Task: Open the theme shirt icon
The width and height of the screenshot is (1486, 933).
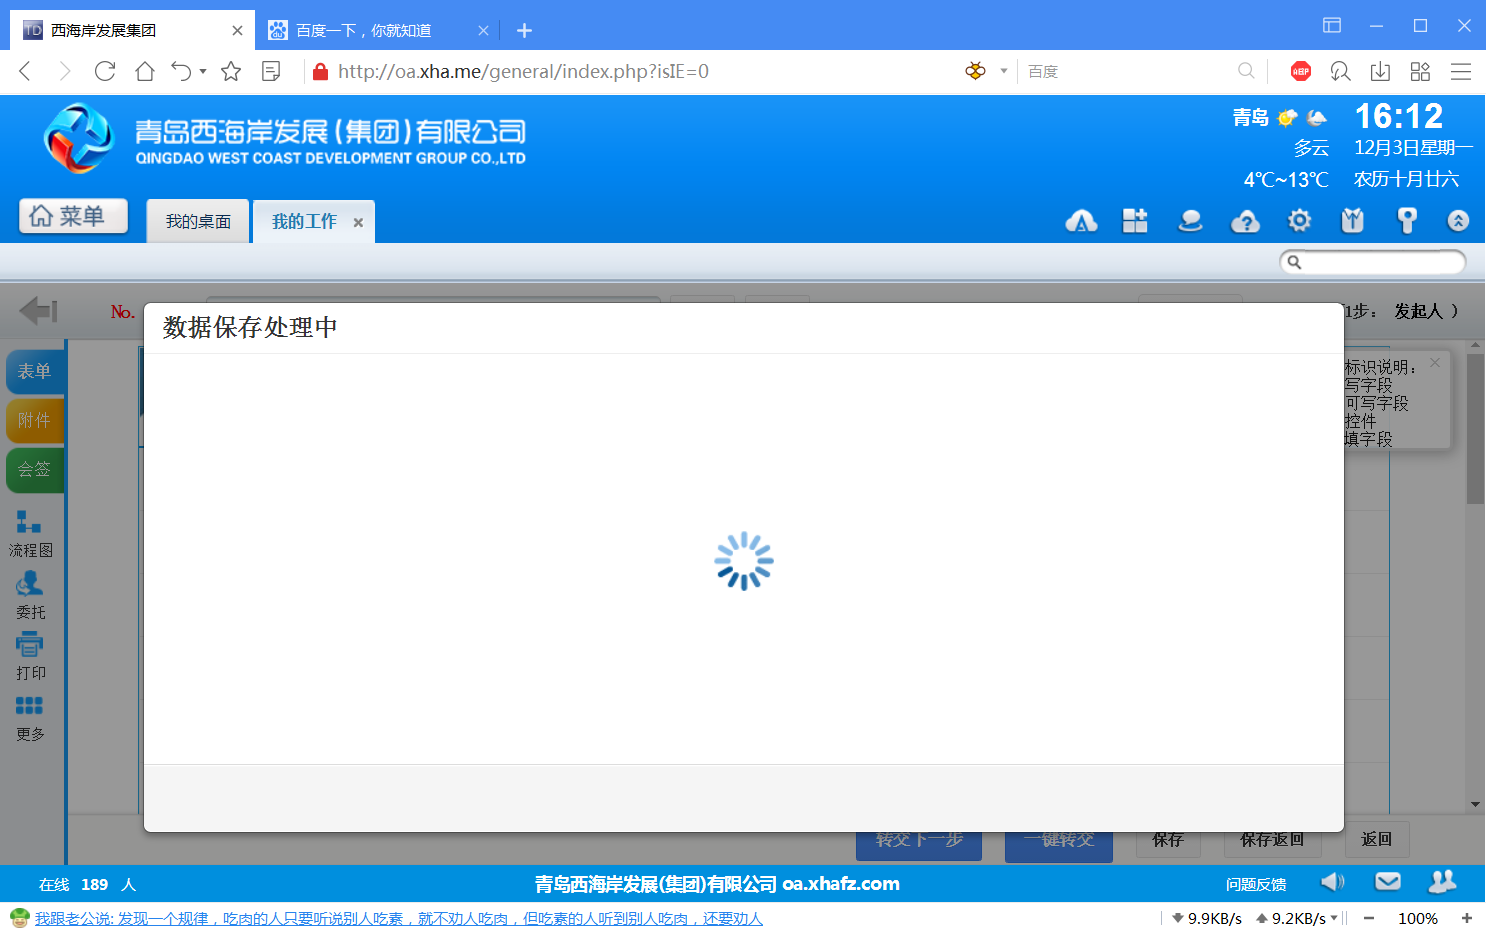Action: coord(1352,220)
